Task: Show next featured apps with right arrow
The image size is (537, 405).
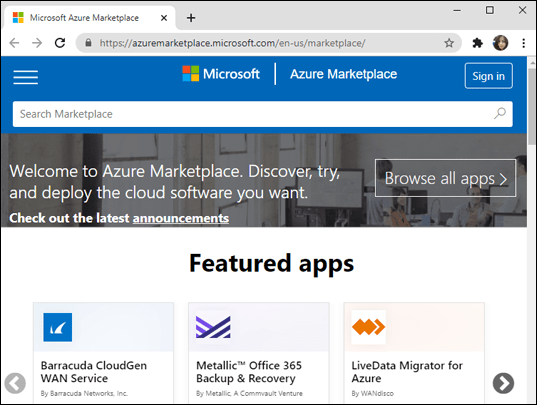Action: [503, 383]
